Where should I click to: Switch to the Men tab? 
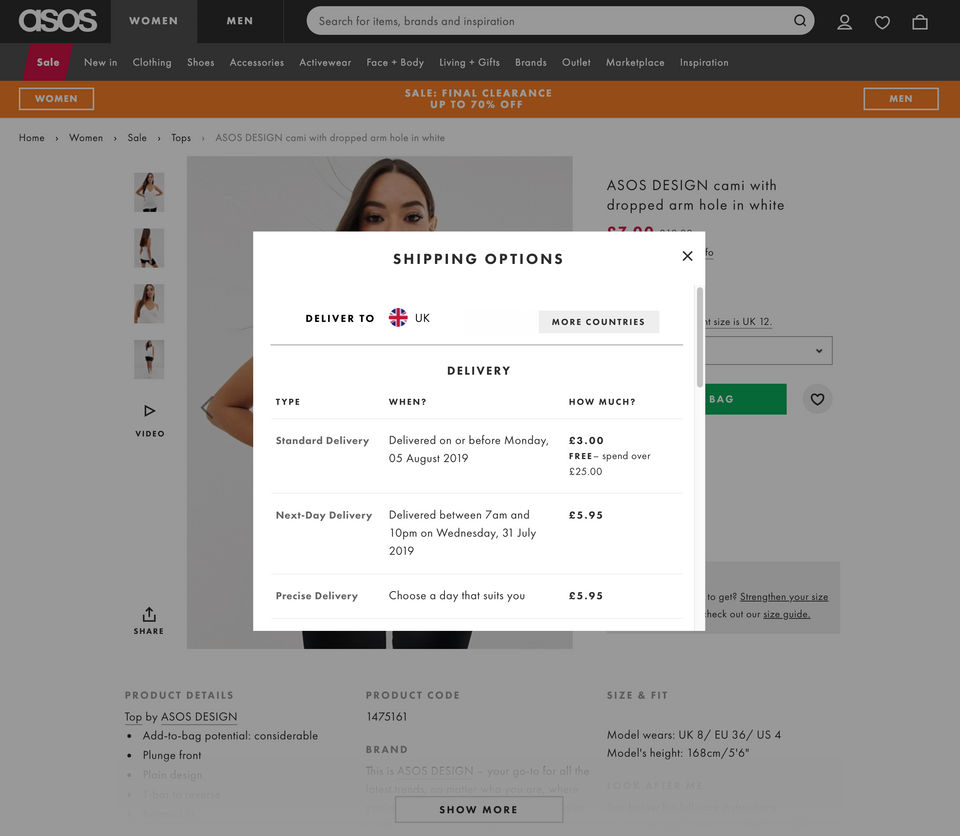coord(240,21)
